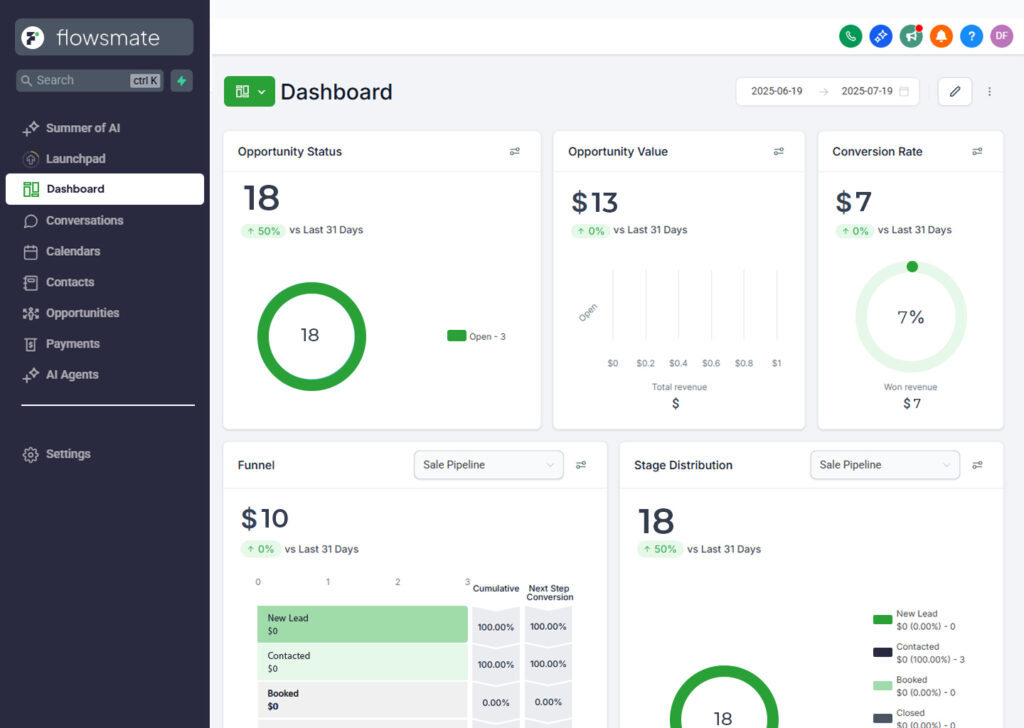Toggle the Contacted legend color swatch

(882, 652)
